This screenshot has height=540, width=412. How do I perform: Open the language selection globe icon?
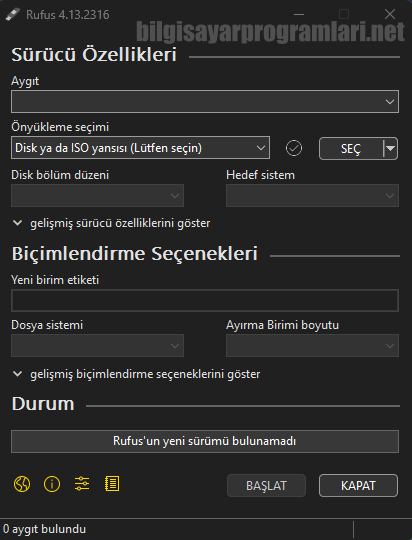click(x=22, y=484)
